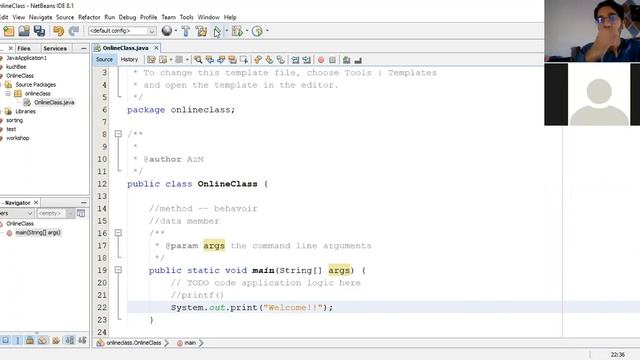Click the Find Selection magnifier icon

click(198, 60)
